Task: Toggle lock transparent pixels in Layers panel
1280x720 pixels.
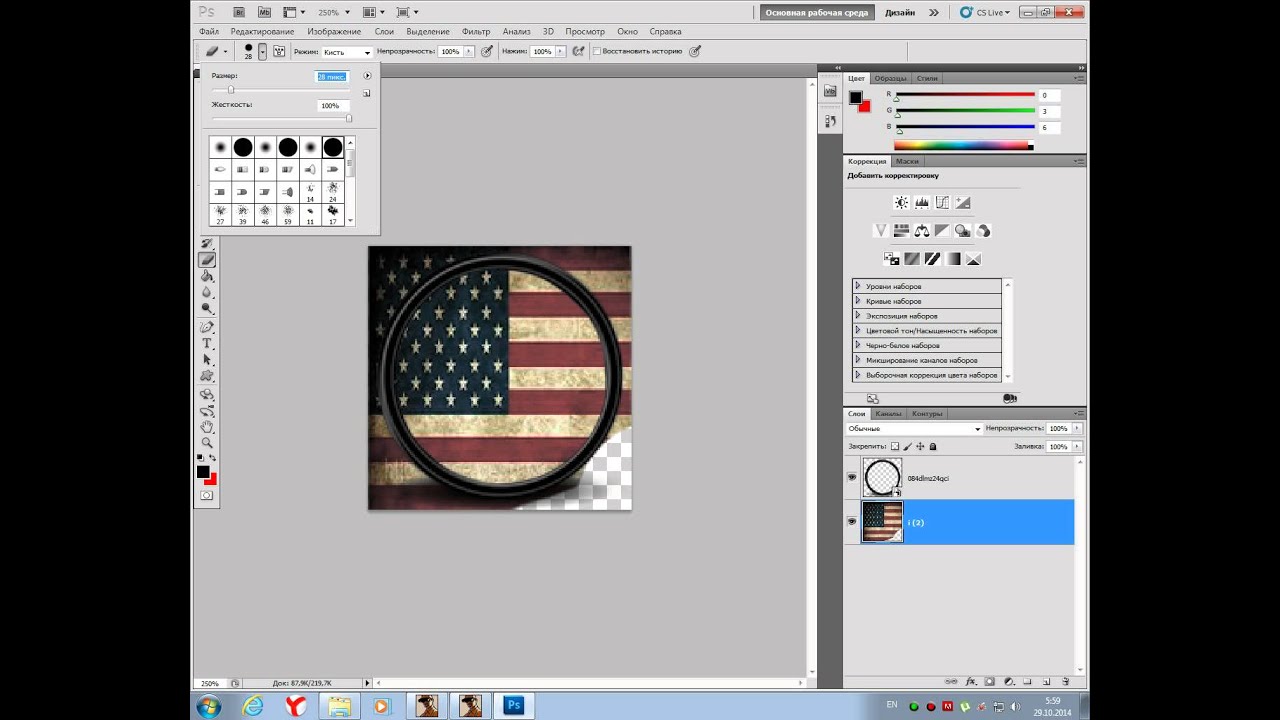Action: (895, 446)
